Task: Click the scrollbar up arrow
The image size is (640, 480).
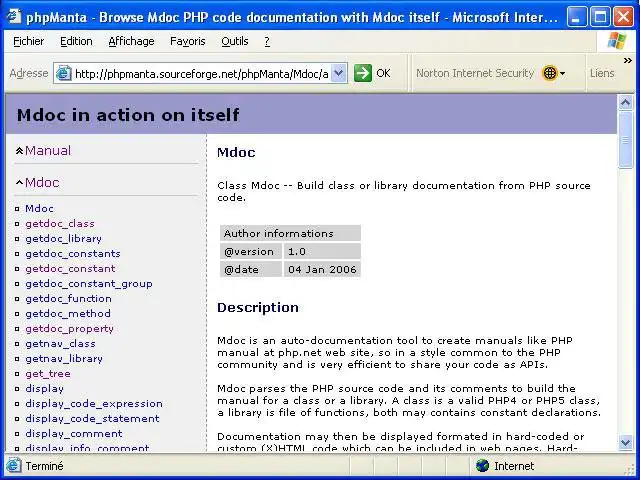Action: (x=625, y=102)
